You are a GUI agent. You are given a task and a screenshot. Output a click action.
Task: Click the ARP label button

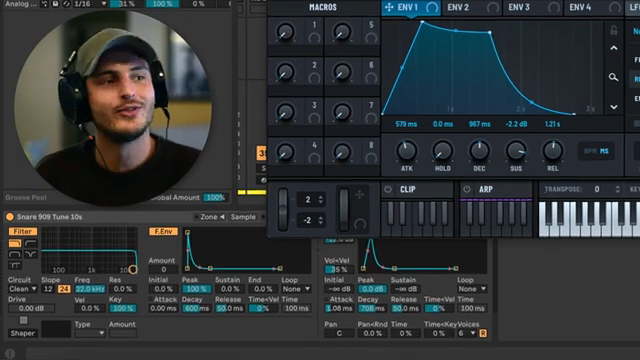(486, 189)
